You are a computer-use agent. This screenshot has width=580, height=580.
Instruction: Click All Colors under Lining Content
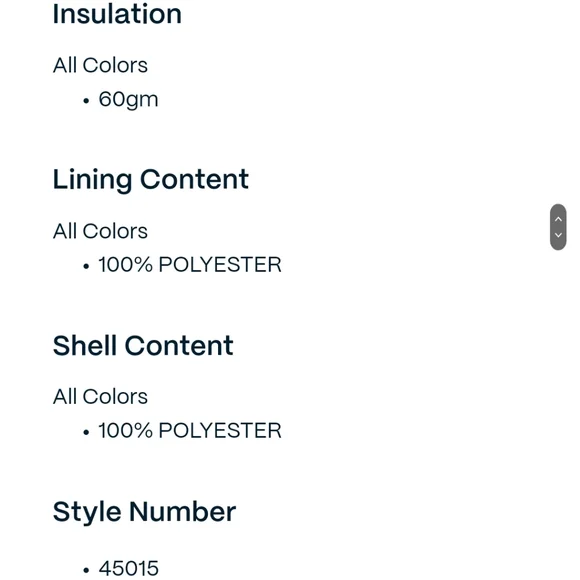(x=100, y=231)
